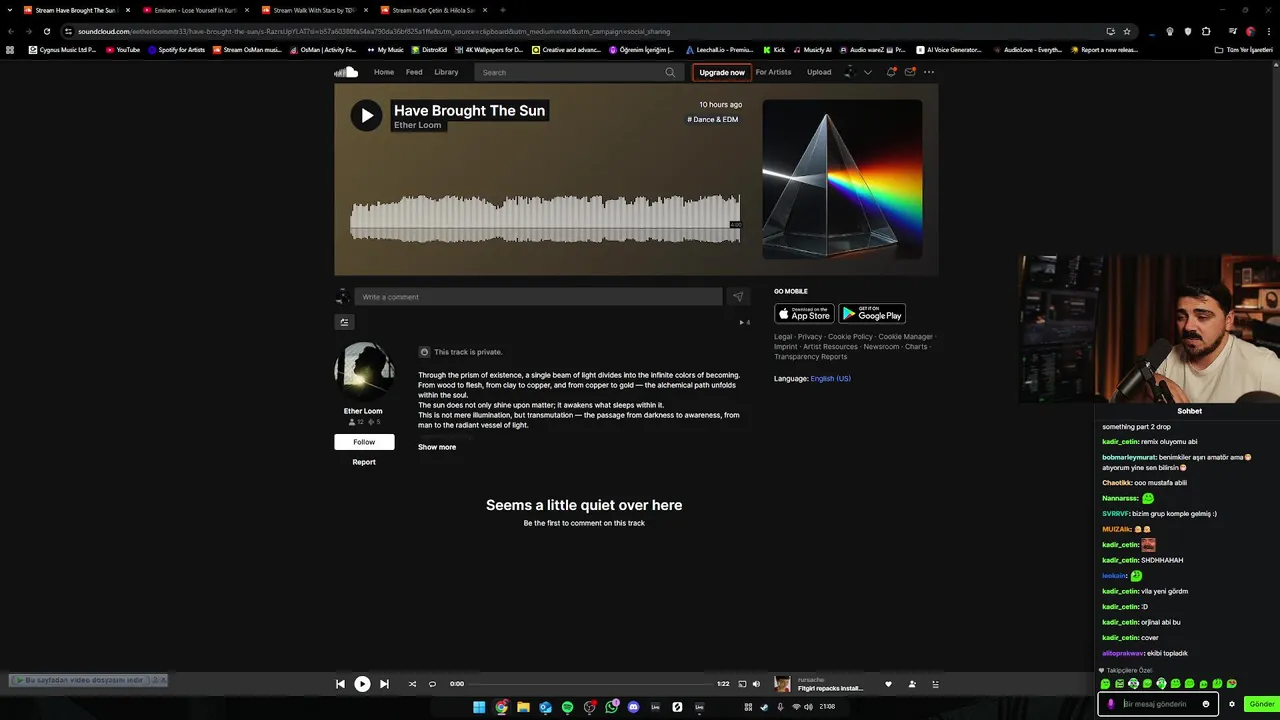Screen dimensions: 1280x720
Task: Follow Ether Loom
Action: click(364, 442)
